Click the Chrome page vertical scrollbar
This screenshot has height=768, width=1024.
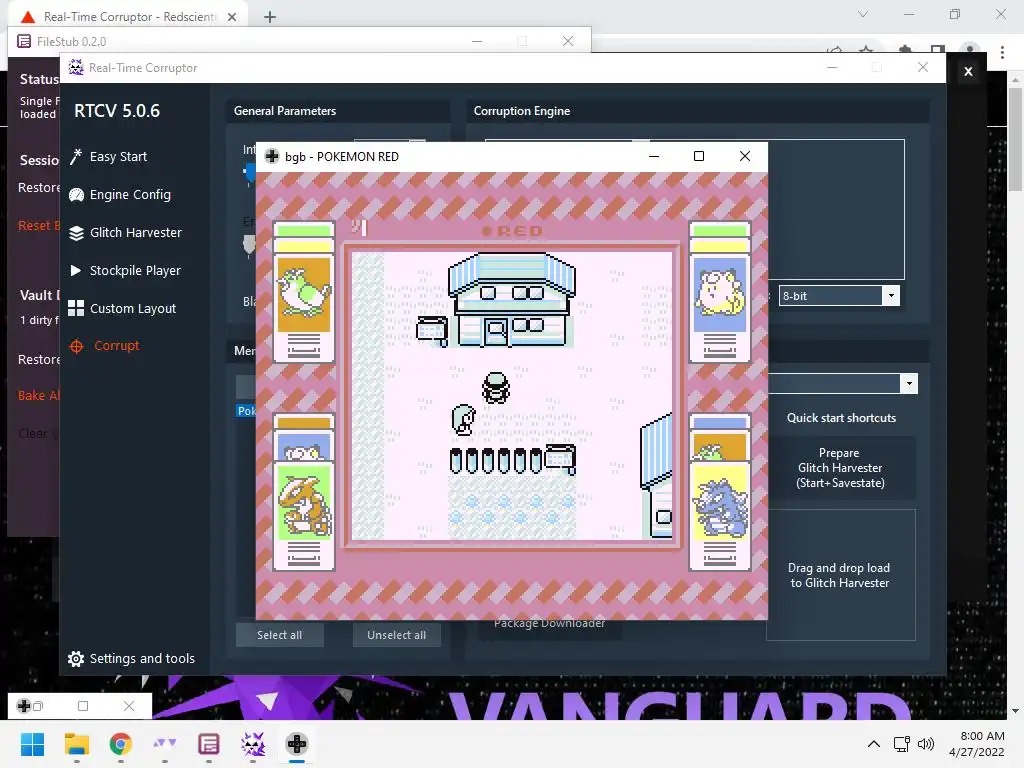(x=1015, y=140)
